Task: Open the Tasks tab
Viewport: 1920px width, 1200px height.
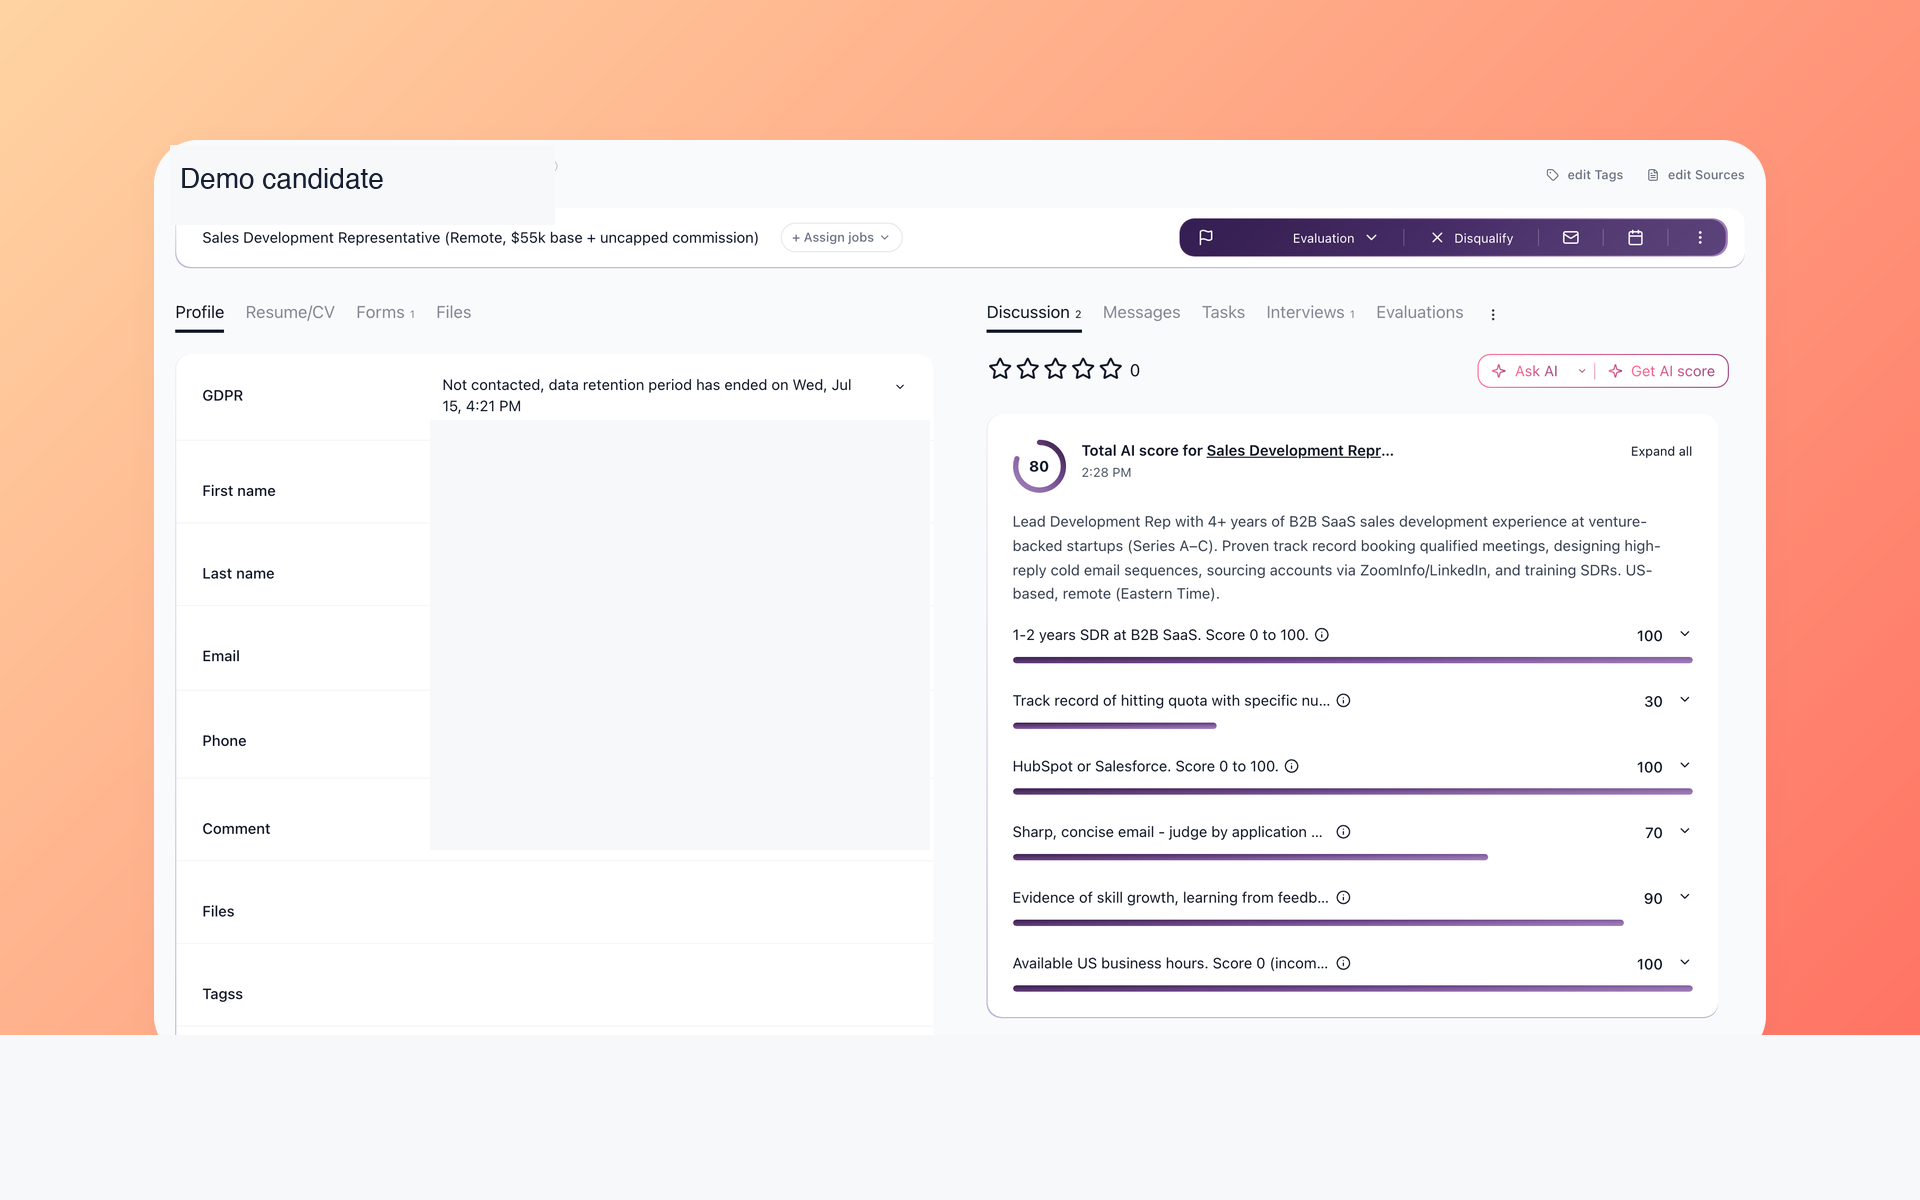Action: (1223, 313)
